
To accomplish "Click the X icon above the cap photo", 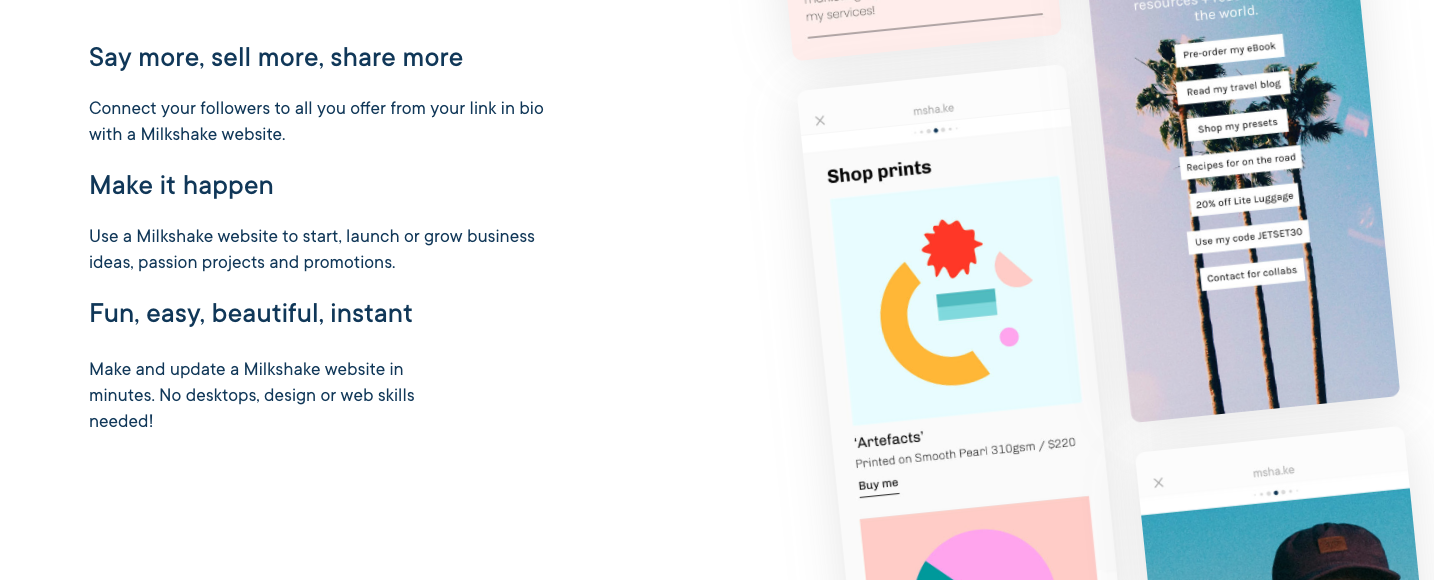I will [x=1159, y=483].
